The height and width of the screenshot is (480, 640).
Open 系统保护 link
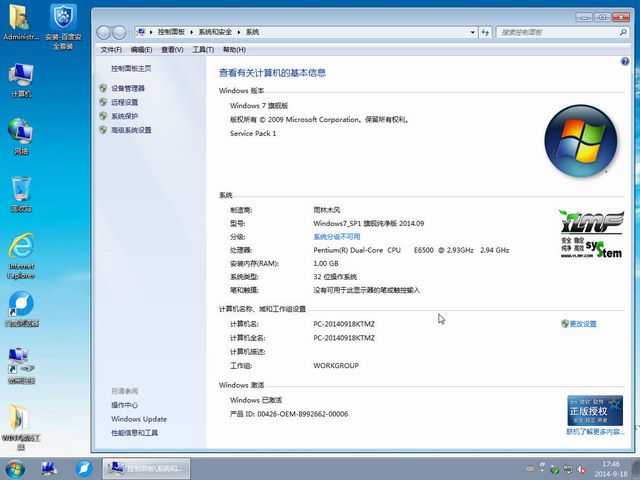[x=124, y=116]
